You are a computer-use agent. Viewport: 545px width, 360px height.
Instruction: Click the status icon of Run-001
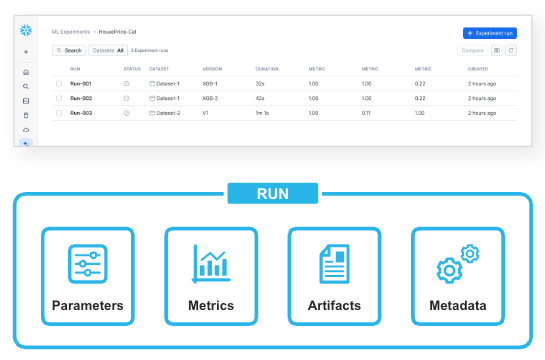[127, 83]
